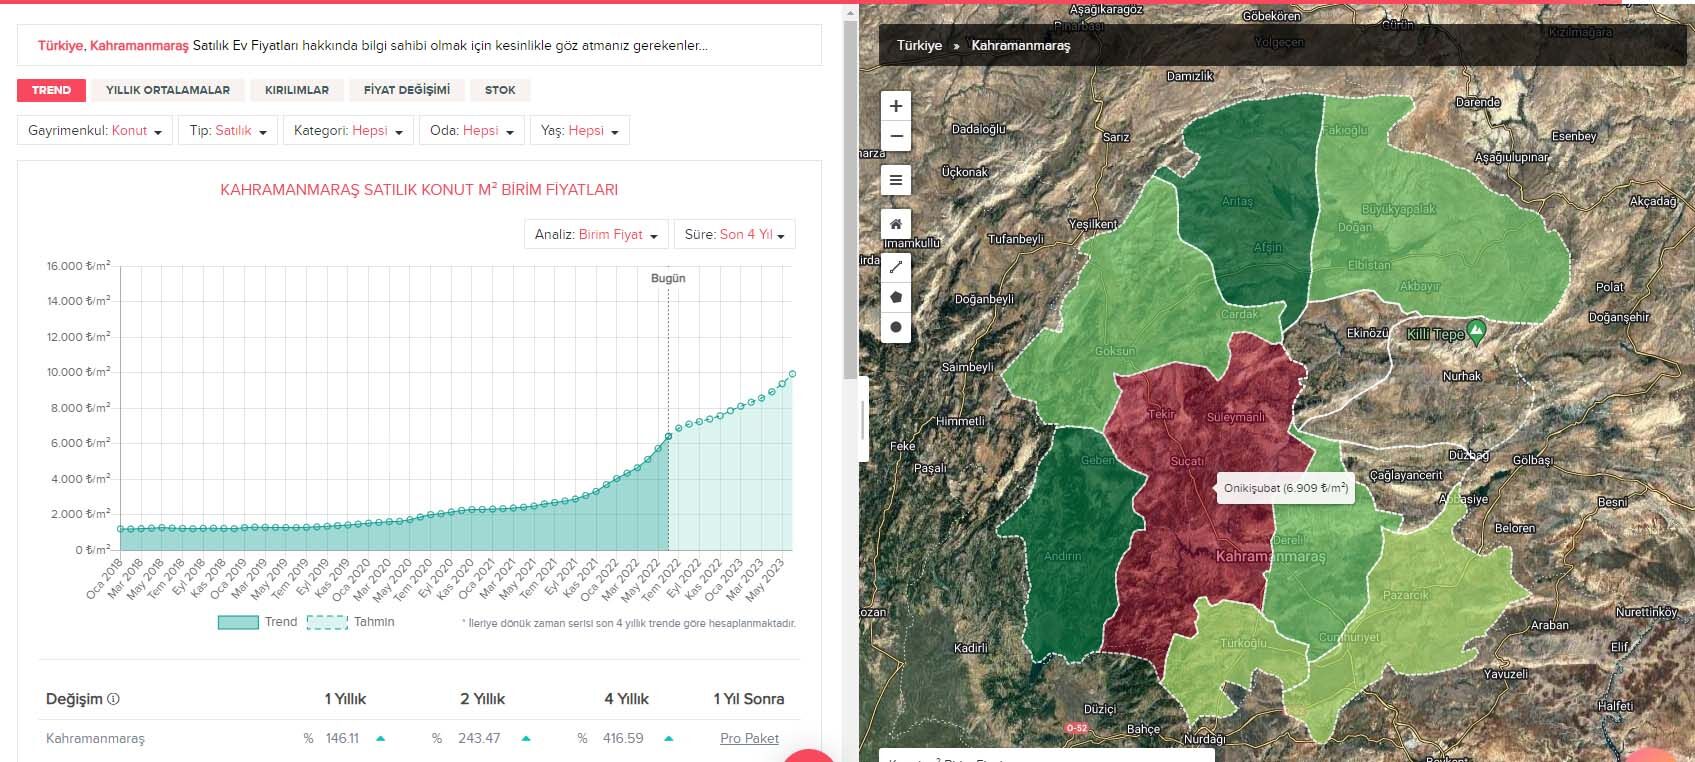Select the Elbistan district label on map

click(x=1369, y=265)
